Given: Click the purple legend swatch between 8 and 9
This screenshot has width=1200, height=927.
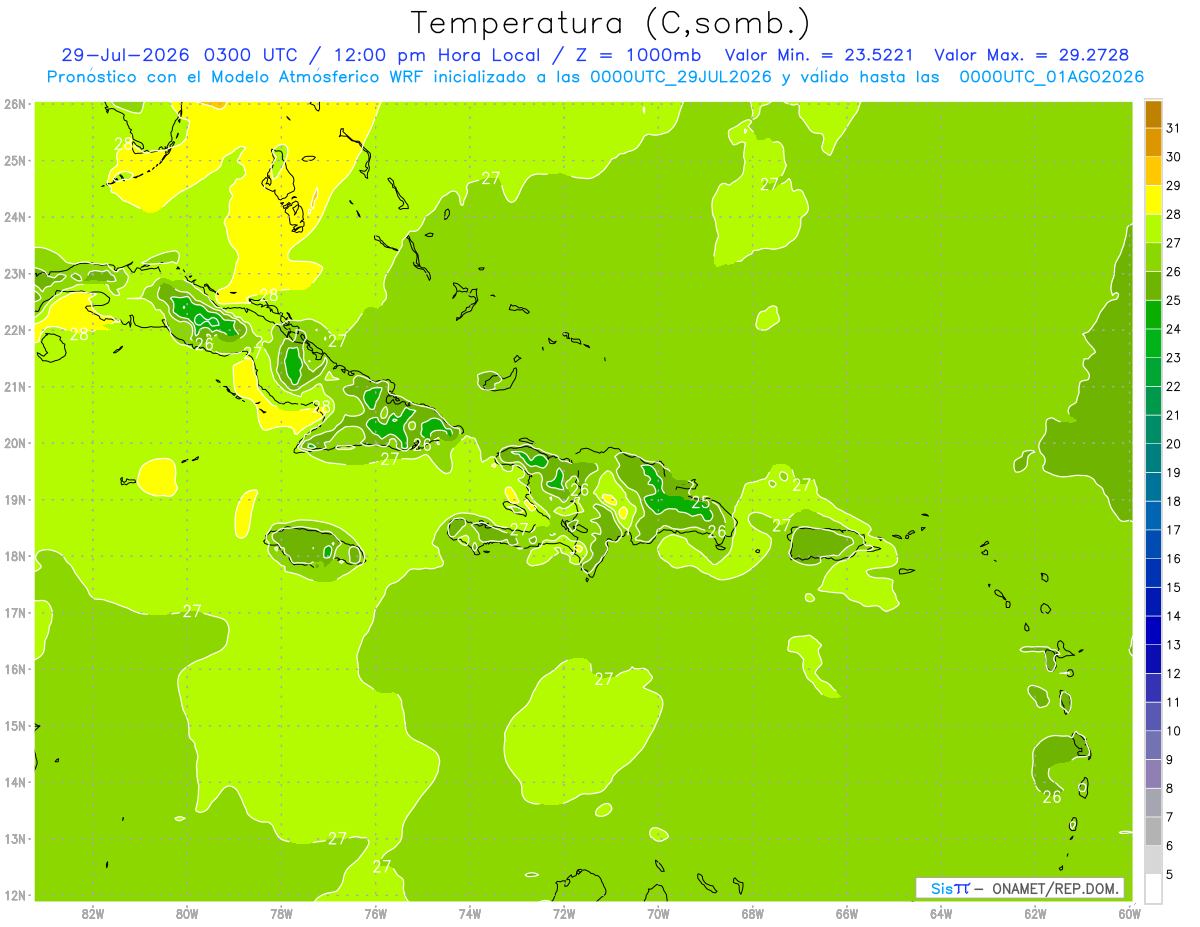Looking at the screenshot, I should click(x=1153, y=774).
